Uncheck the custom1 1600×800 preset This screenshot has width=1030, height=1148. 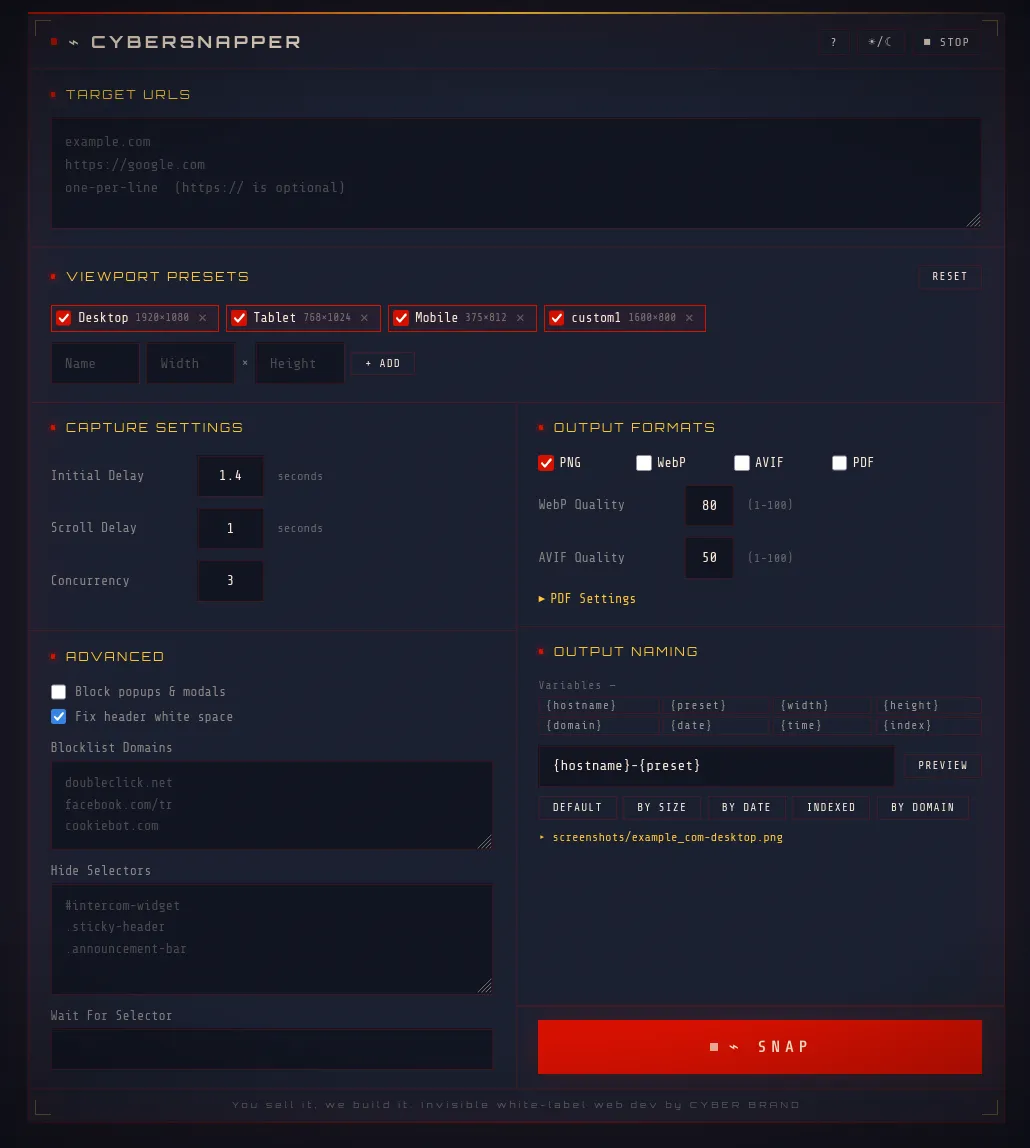point(556,318)
